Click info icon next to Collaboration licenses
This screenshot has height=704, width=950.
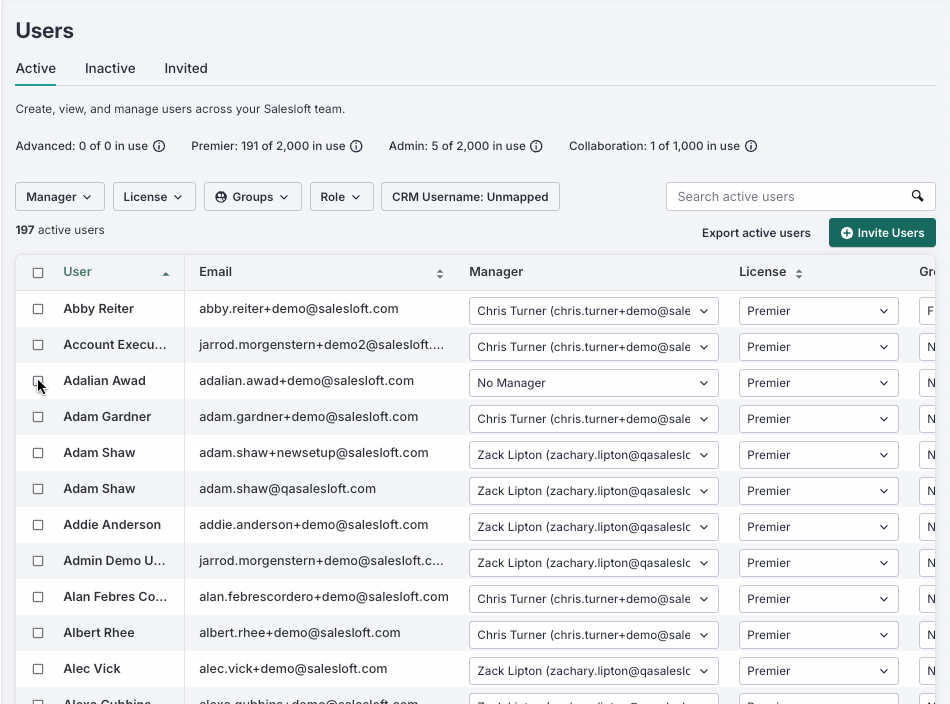pyautogui.click(x=751, y=146)
